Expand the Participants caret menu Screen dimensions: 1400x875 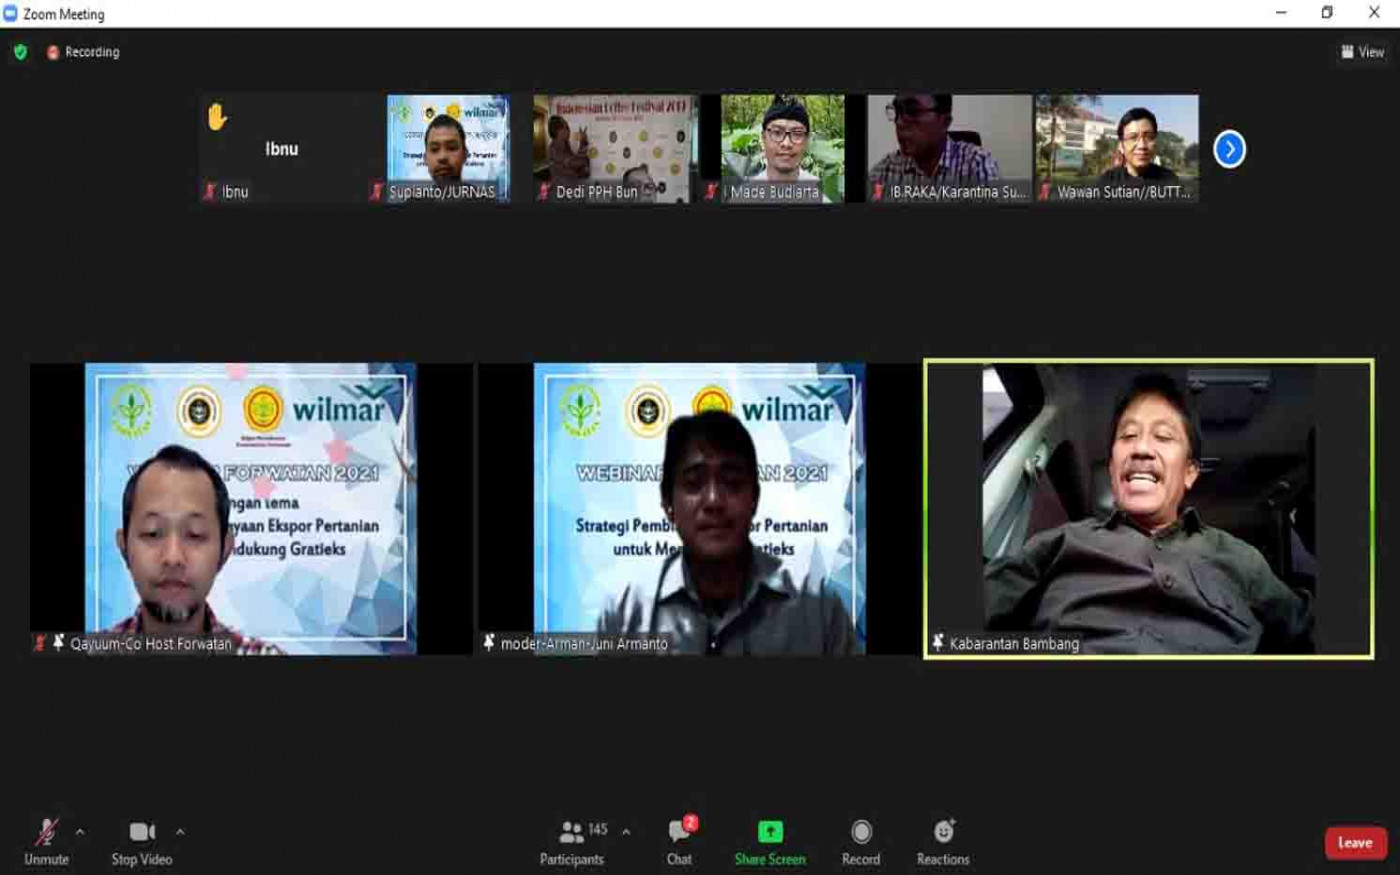pyautogui.click(x=626, y=831)
